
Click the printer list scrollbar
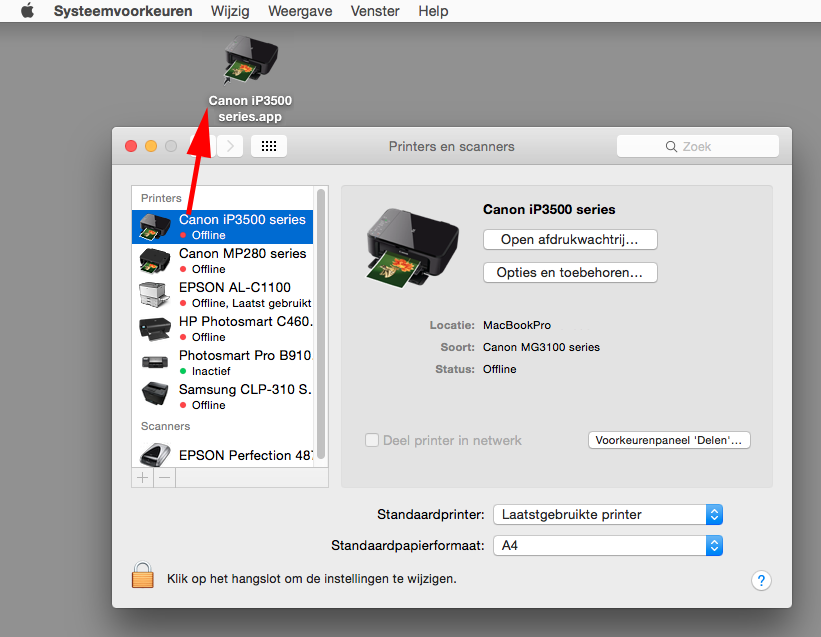coord(321,325)
